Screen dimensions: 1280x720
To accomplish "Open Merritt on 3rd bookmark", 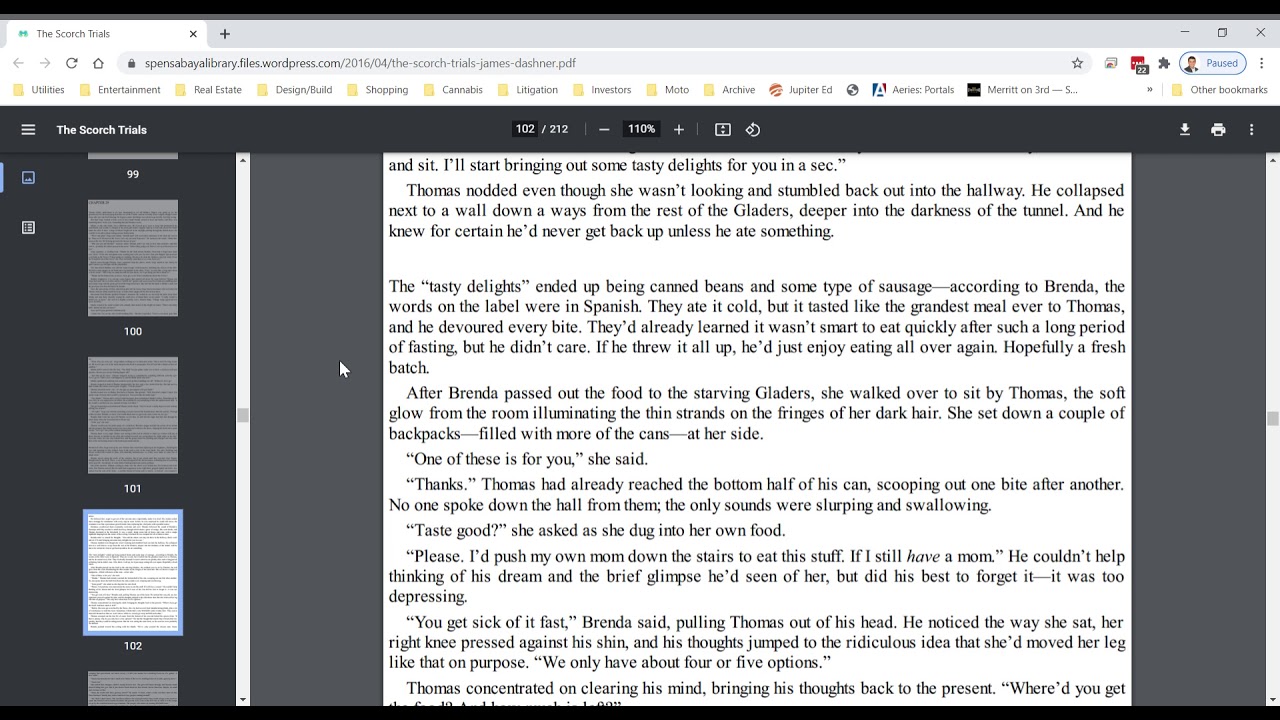I will (x=1023, y=90).
